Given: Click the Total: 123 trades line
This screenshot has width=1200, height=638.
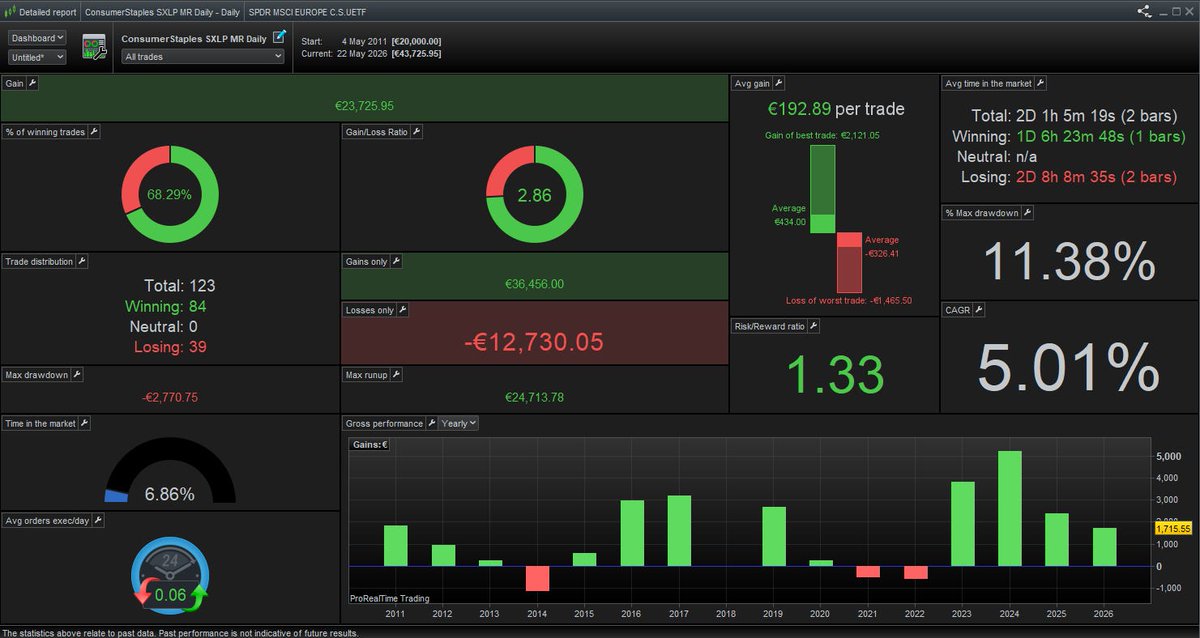Looking at the screenshot, I should 180,286.
